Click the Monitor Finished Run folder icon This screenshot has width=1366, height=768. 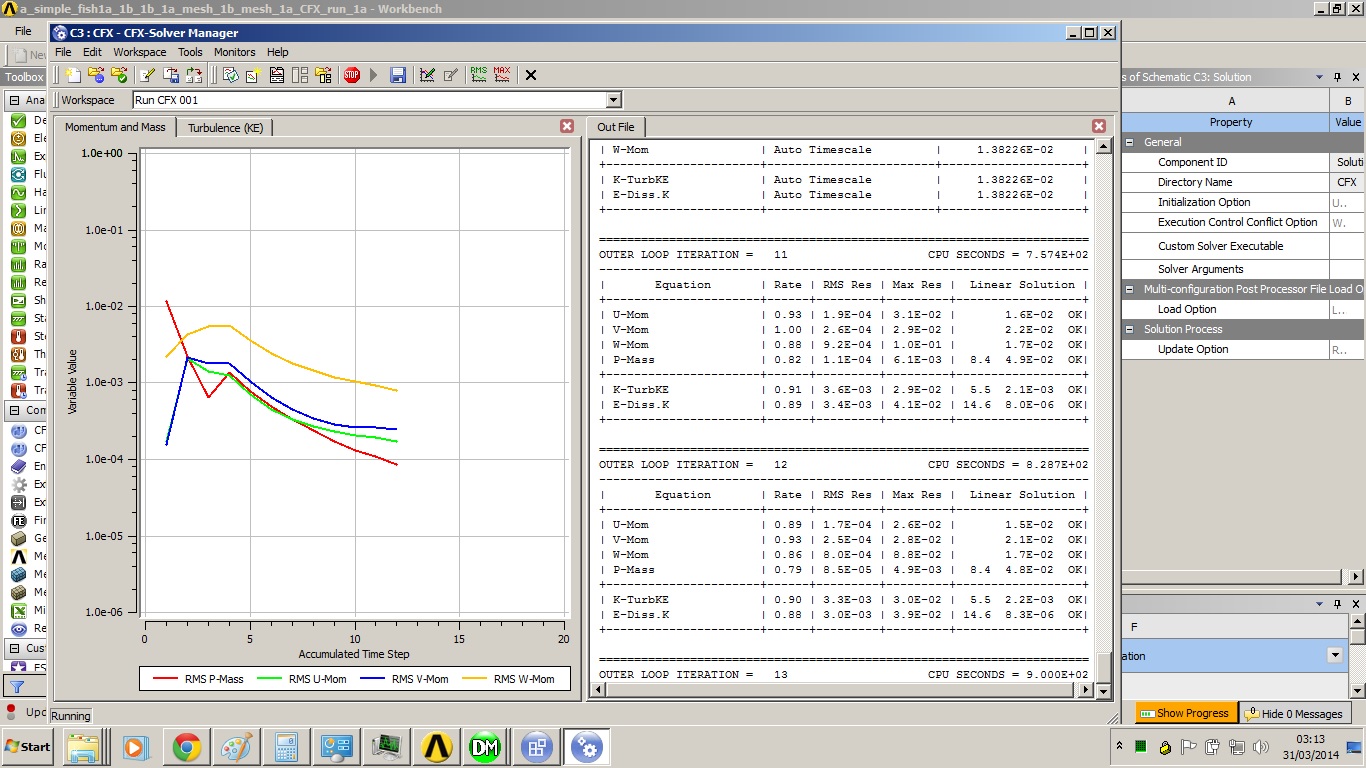click(119, 75)
